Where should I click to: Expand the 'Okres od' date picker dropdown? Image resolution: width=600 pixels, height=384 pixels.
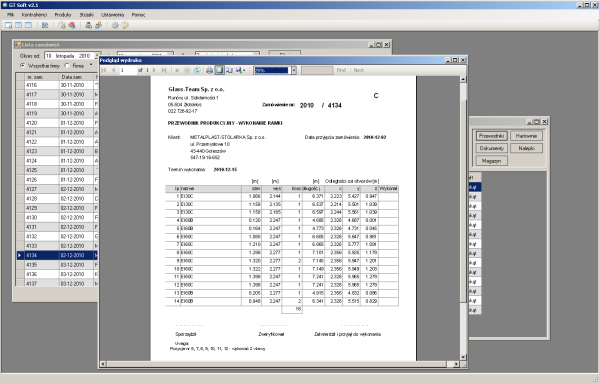(97, 56)
